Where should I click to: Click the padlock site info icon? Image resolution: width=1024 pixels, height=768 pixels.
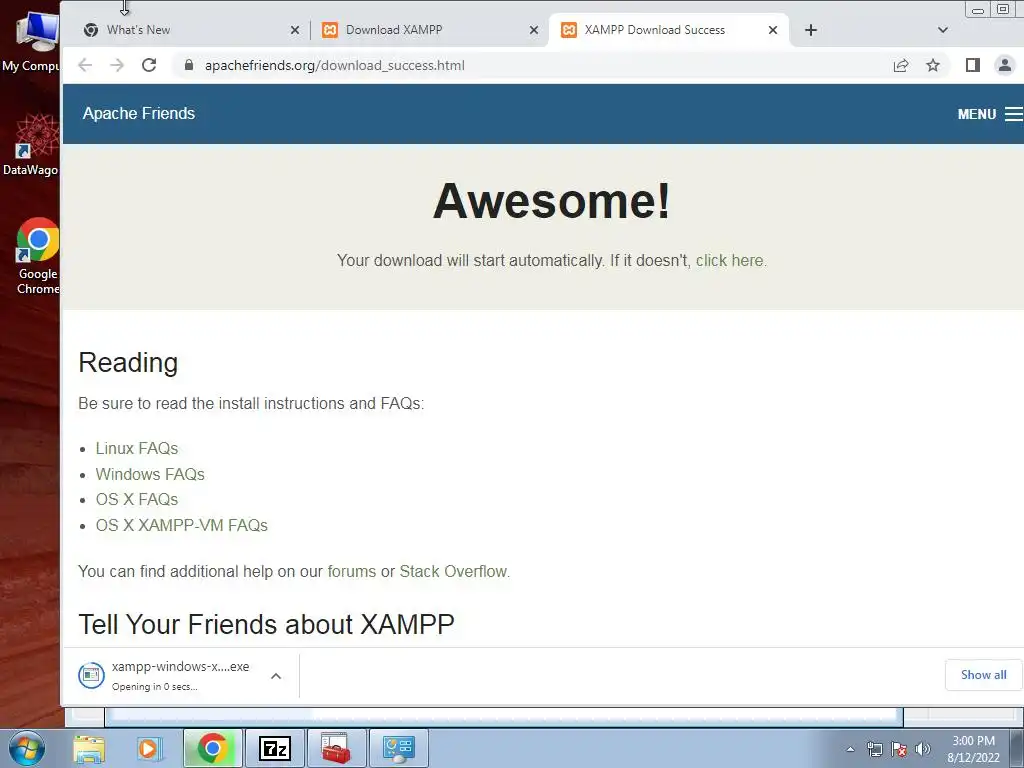coord(189,65)
